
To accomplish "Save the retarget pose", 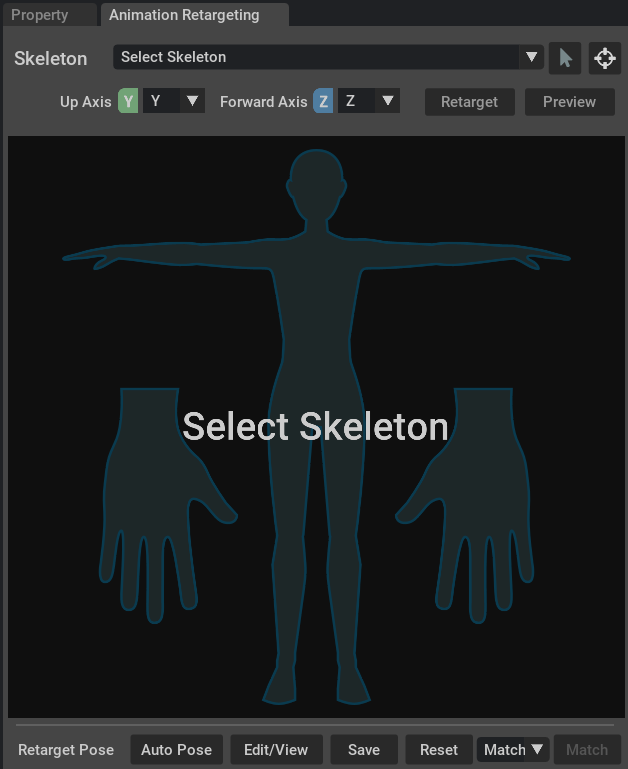I will click(x=364, y=750).
